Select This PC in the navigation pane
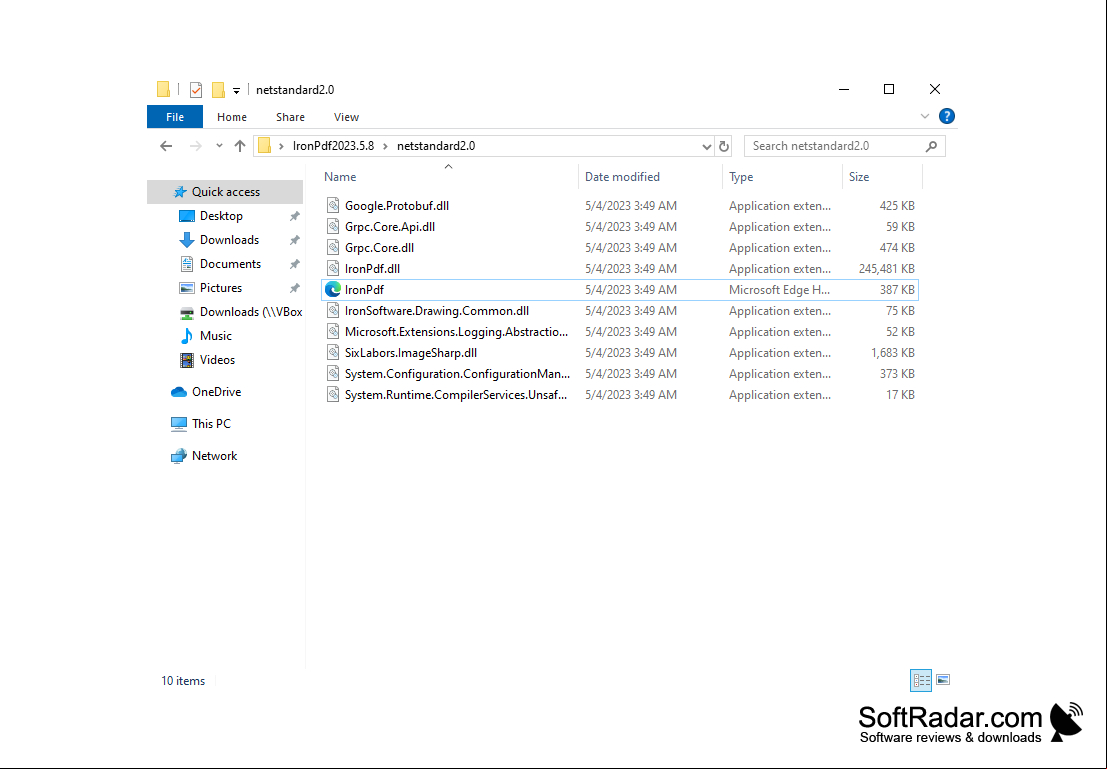Image resolution: width=1107 pixels, height=769 pixels. (211, 424)
